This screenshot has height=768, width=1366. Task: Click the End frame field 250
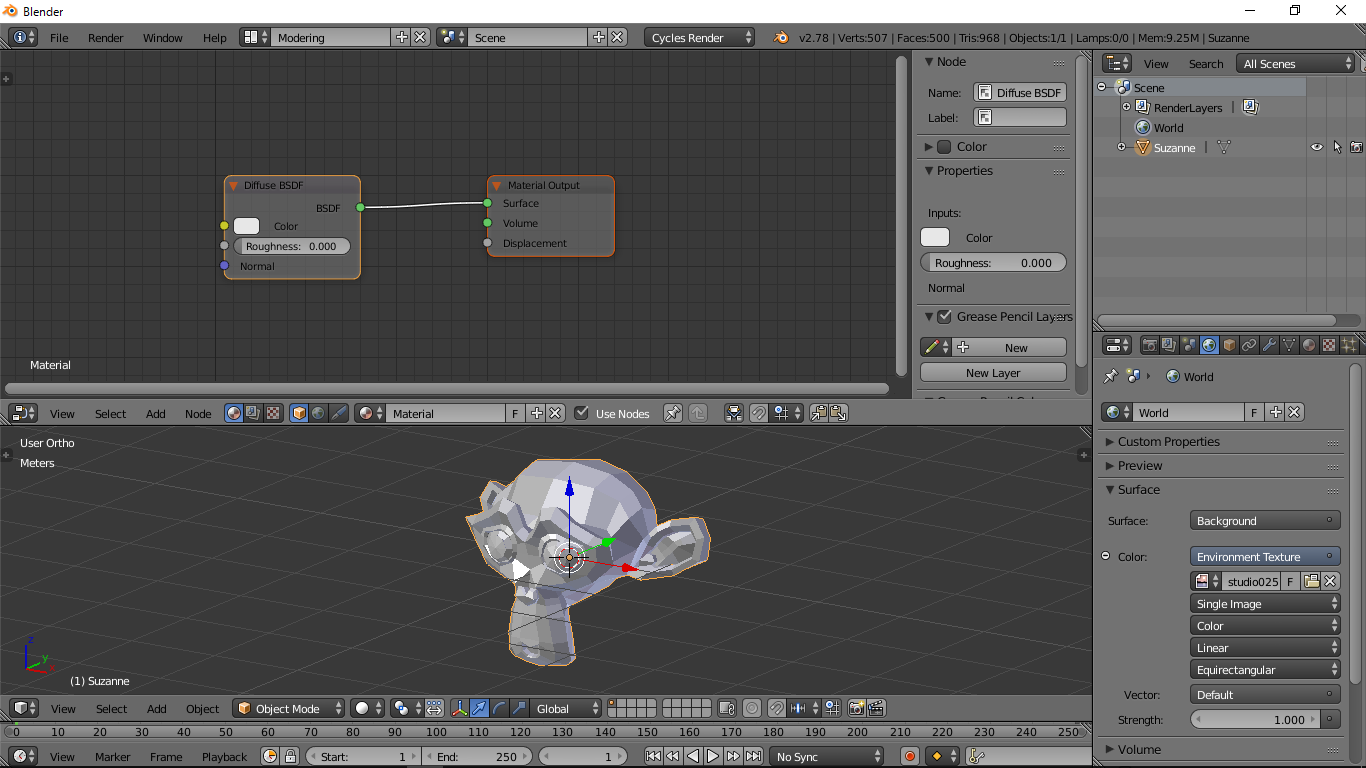click(479, 757)
